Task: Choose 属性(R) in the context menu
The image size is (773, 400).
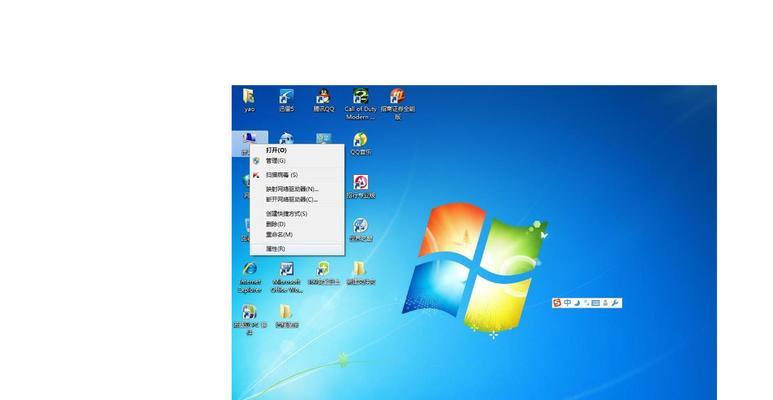Action: pos(297,249)
